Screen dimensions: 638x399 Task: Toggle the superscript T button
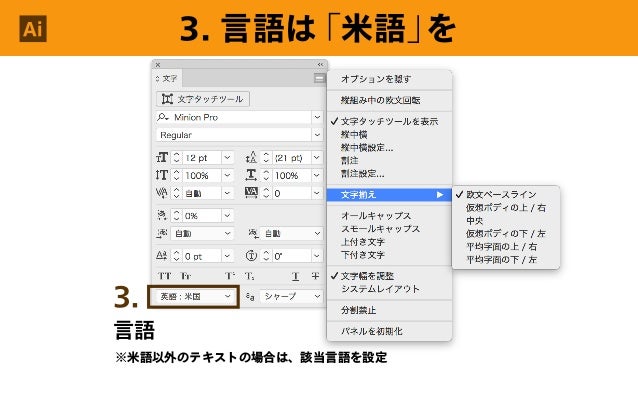230,276
